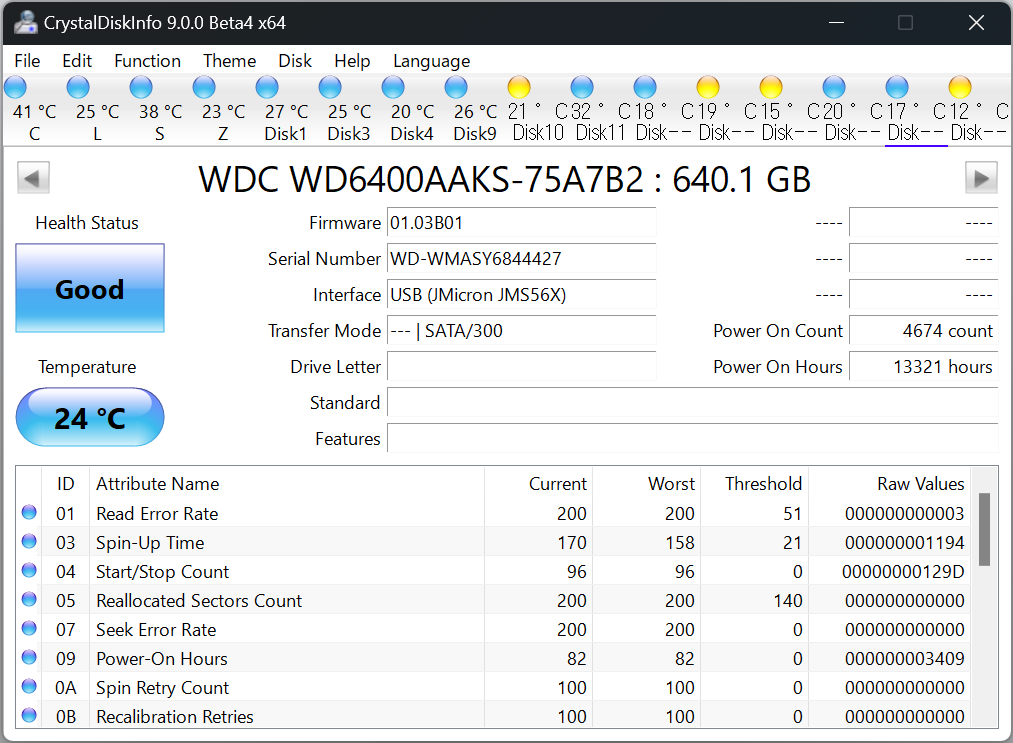Click the Health Status label
Viewport: 1013px width, 743px height.
coord(87,223)
